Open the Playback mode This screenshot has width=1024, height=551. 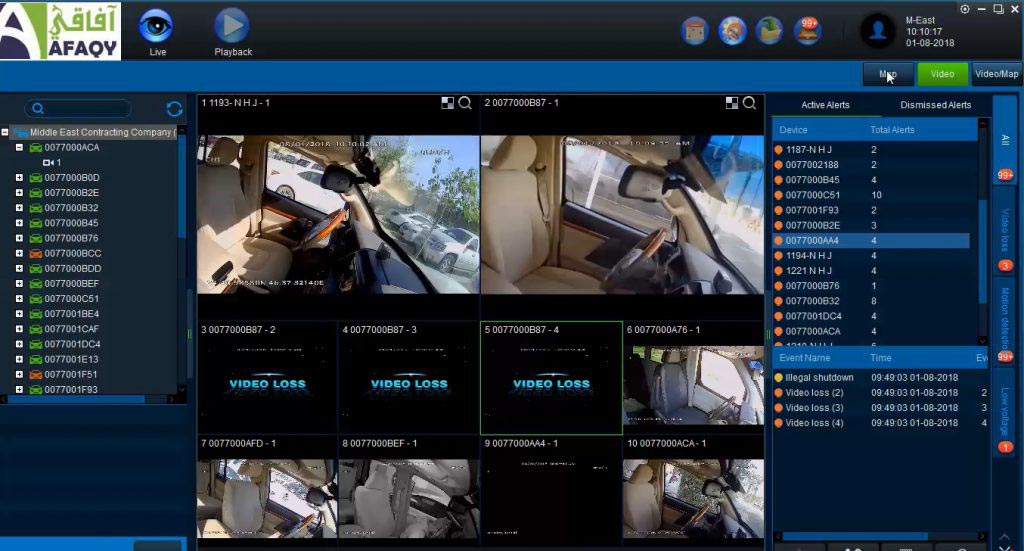point(232,33)
